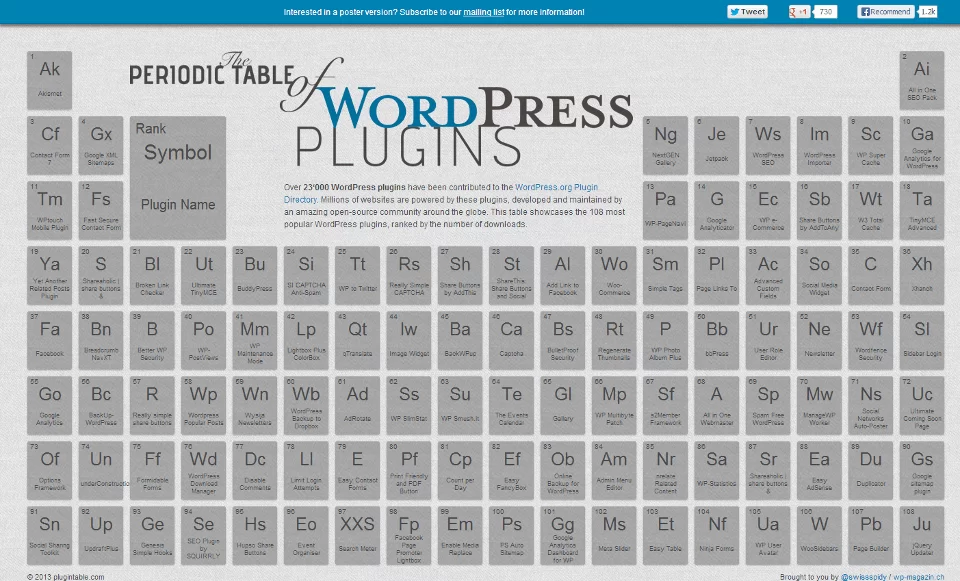Open the Nf Ninja Forms tile
This screenshot has width=960, height=581.
716,536
